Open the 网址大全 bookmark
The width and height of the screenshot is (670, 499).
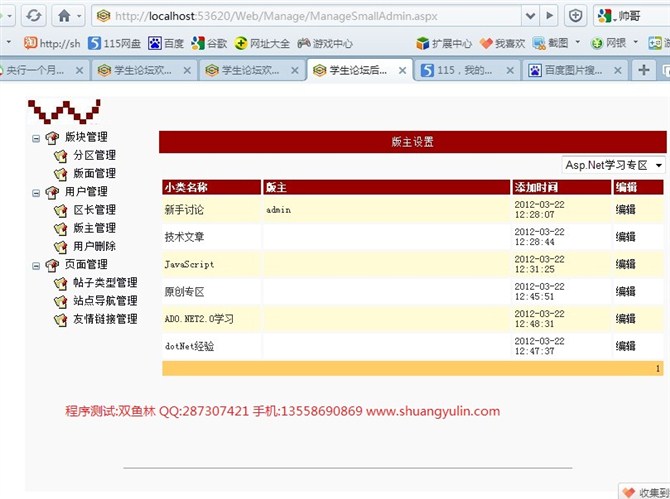point(262,43)
